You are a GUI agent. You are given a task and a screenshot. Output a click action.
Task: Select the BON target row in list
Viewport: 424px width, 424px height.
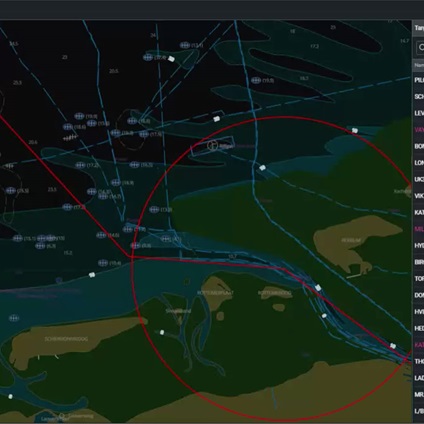click(x=419, y=146)
